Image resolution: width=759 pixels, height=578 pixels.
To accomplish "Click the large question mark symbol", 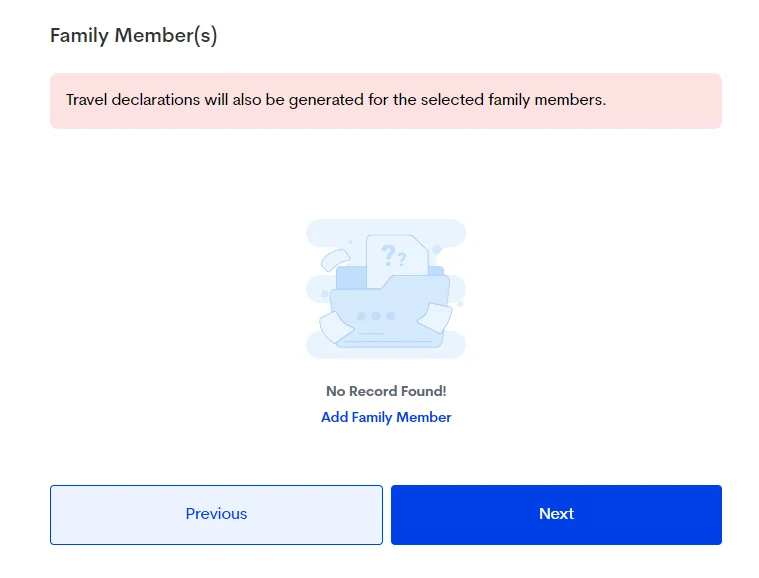I will coord(389,255).
